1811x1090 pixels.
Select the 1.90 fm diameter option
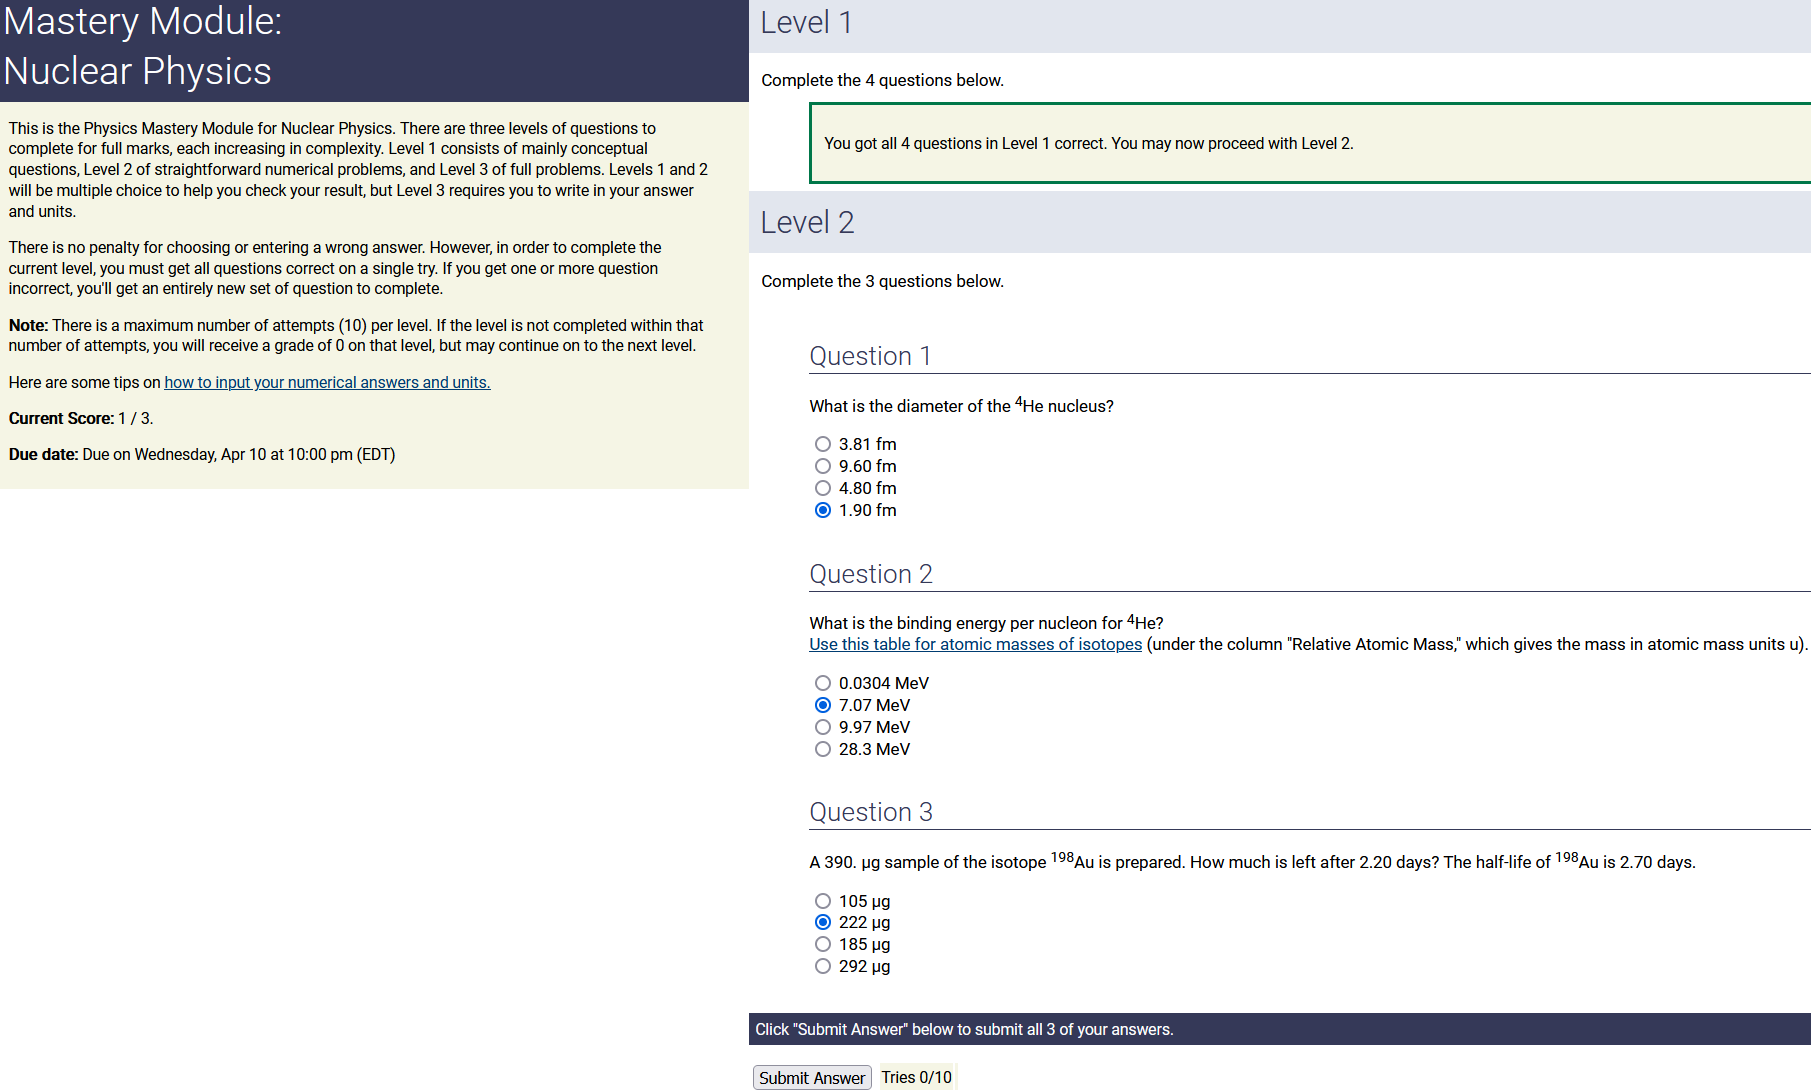pos(823,510)
